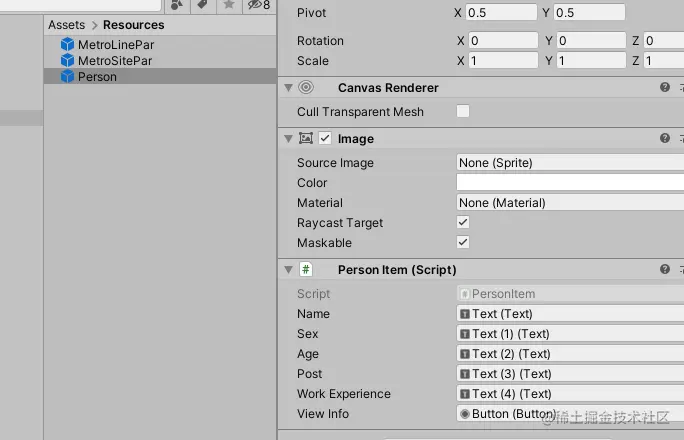Viewport: 684px width, 440px height.
Task: Open the Image Color swatch picker
Action: click(x=570, y=182)
